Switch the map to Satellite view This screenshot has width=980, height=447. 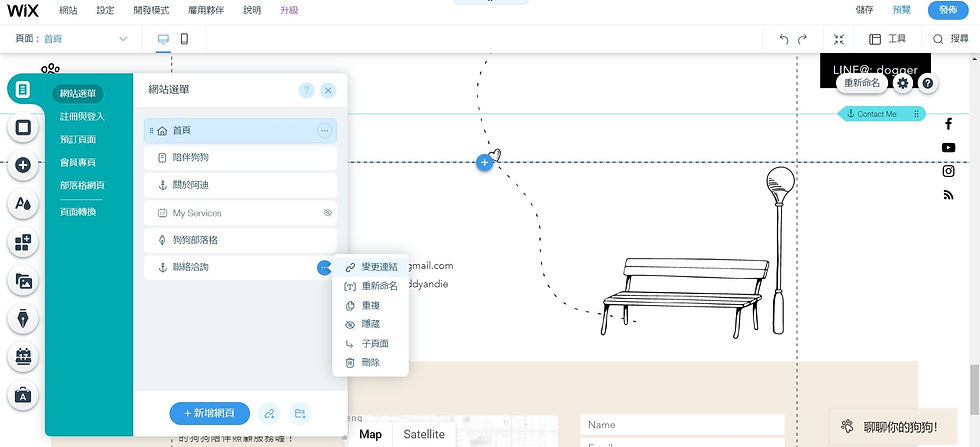pos(424,434)
